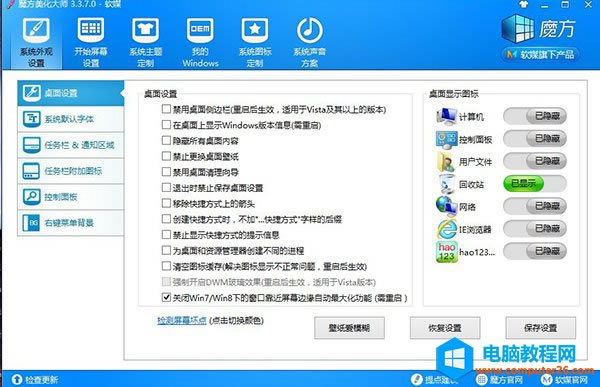
Task: Click the 回收站 recycle bin icon
Action: tap(447, 184)
